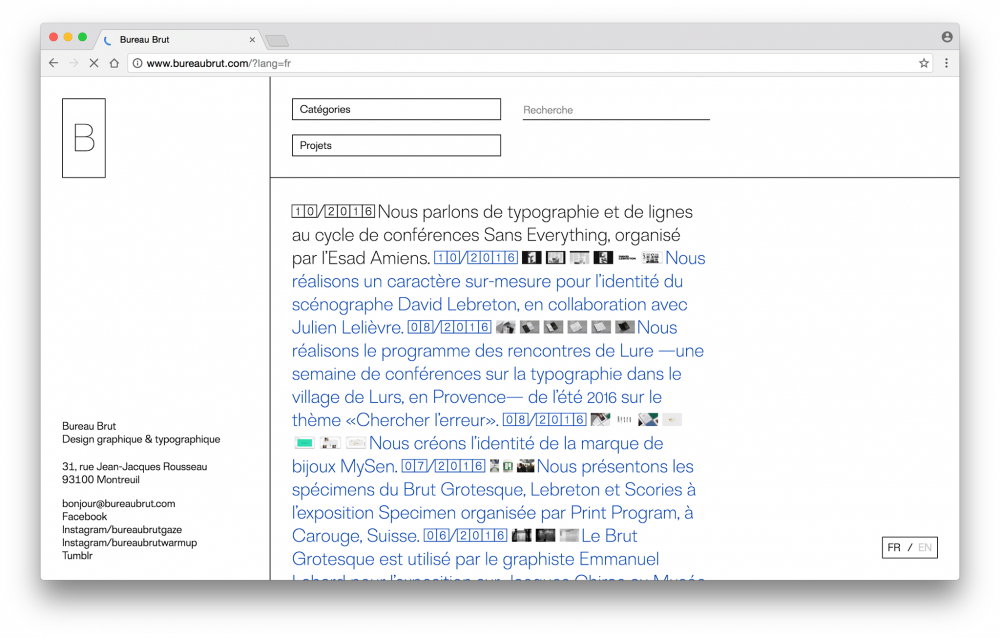The image size is (1000, 638).
Task: Go to the browser home page icon
Action: tap(114, 63)
